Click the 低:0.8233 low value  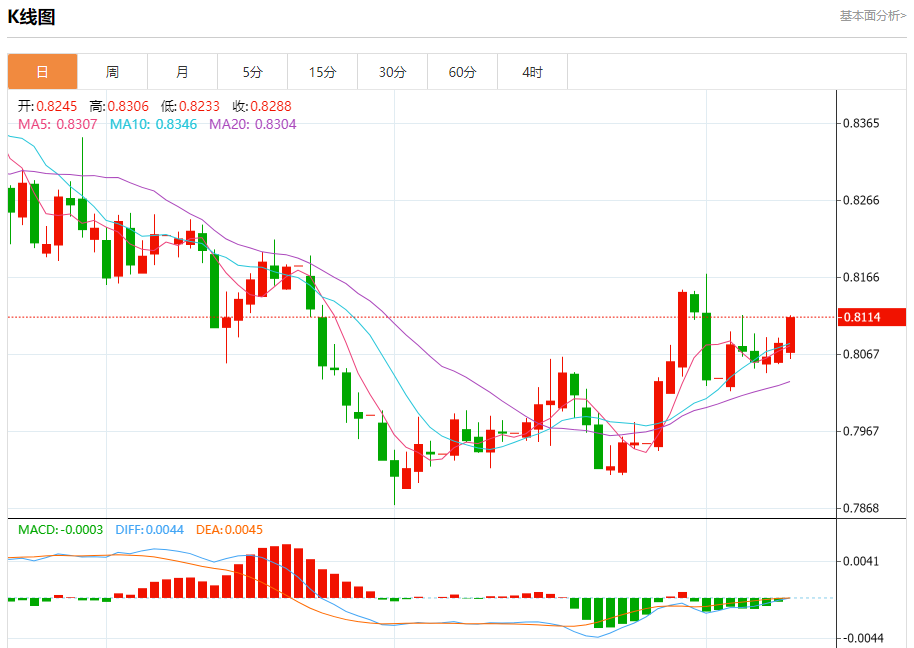tap(190, 106)
